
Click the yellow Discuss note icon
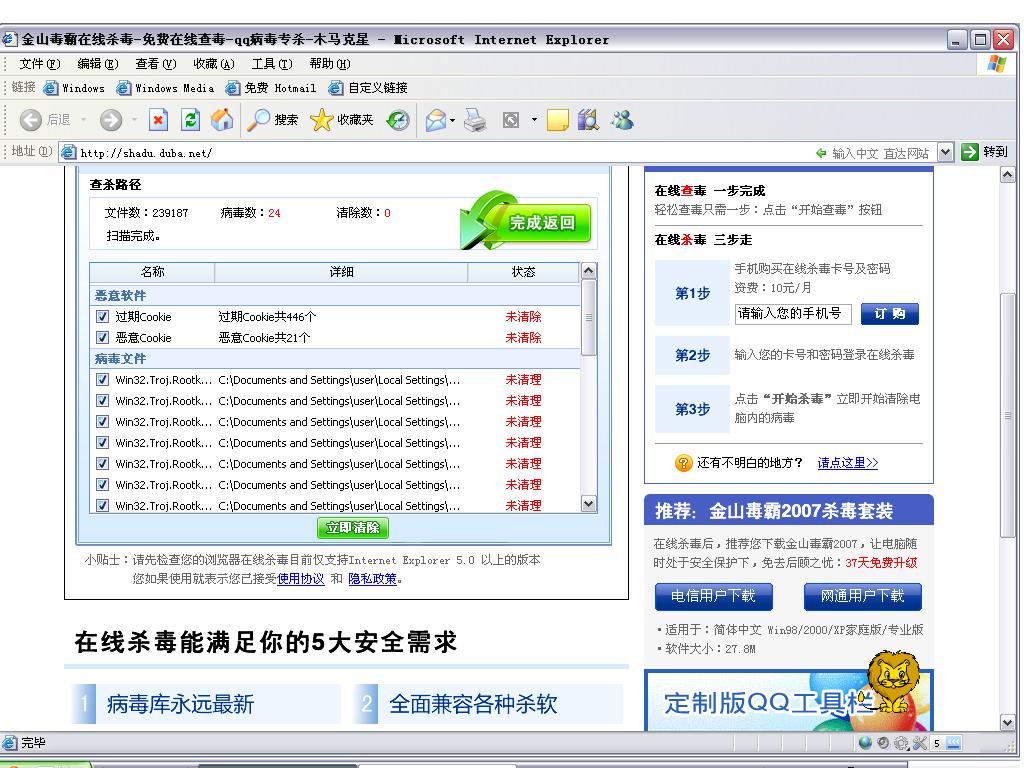coord(558,120)
